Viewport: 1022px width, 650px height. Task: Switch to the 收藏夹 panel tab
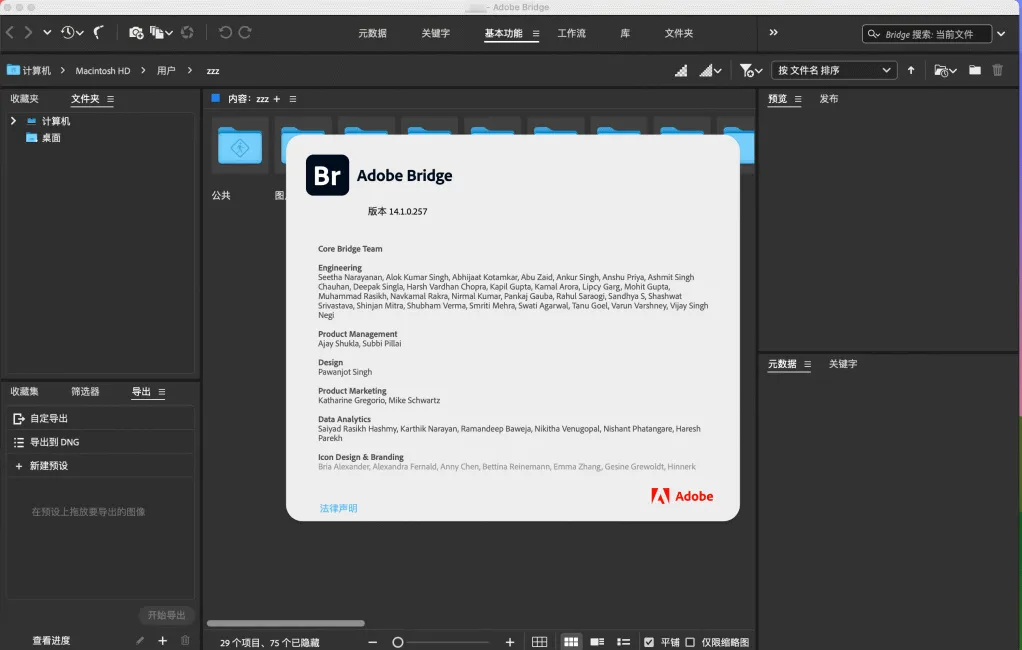pos(24,99)
